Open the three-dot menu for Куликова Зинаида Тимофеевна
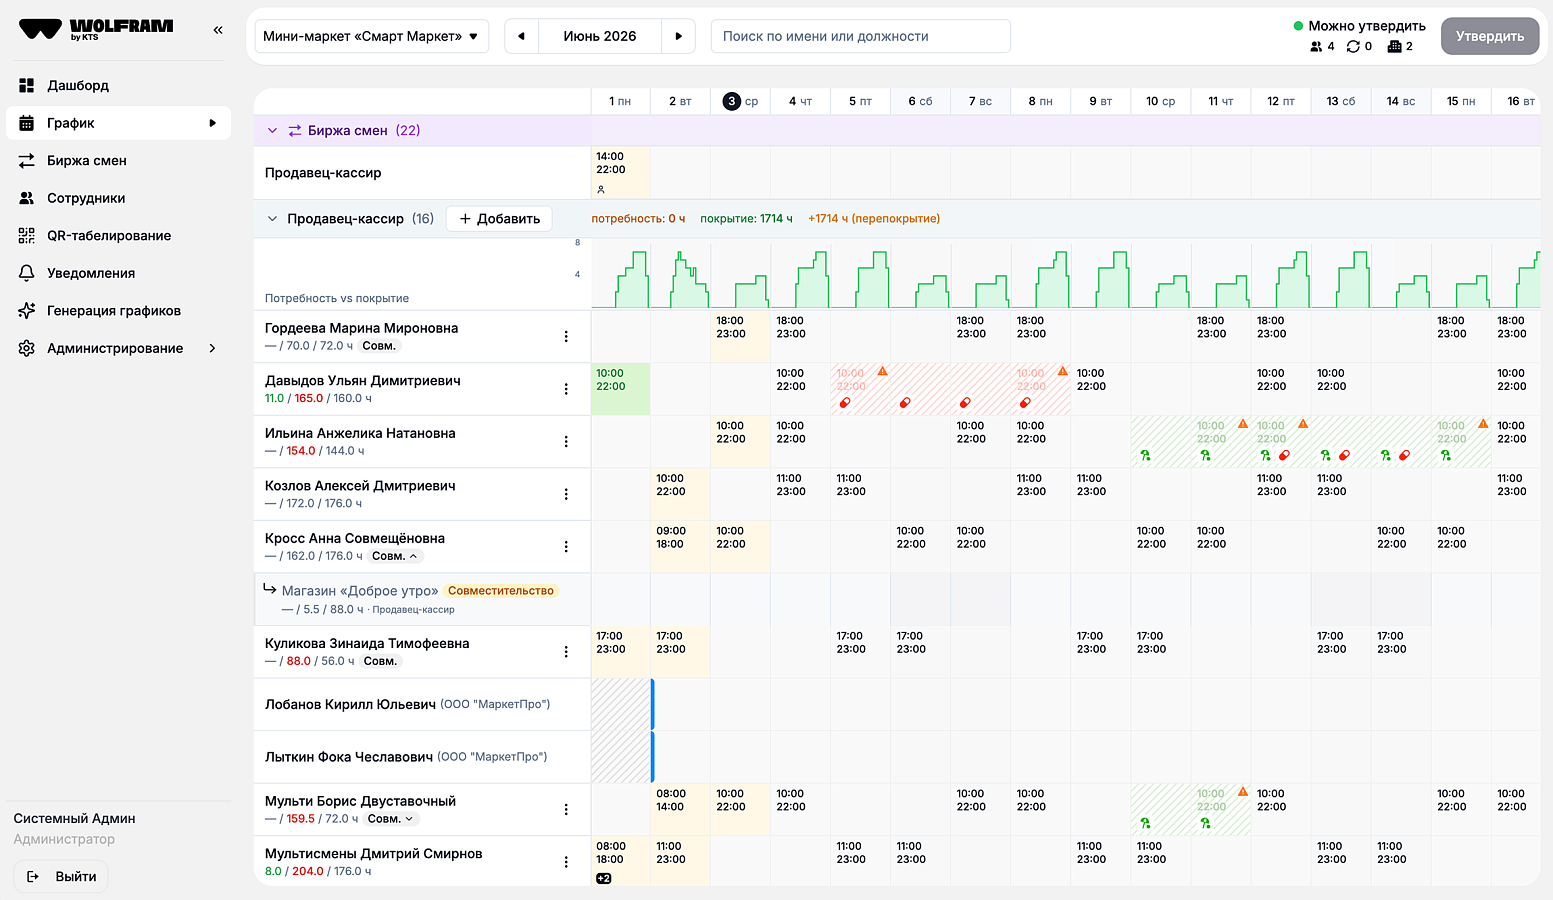 pos(566,652)
